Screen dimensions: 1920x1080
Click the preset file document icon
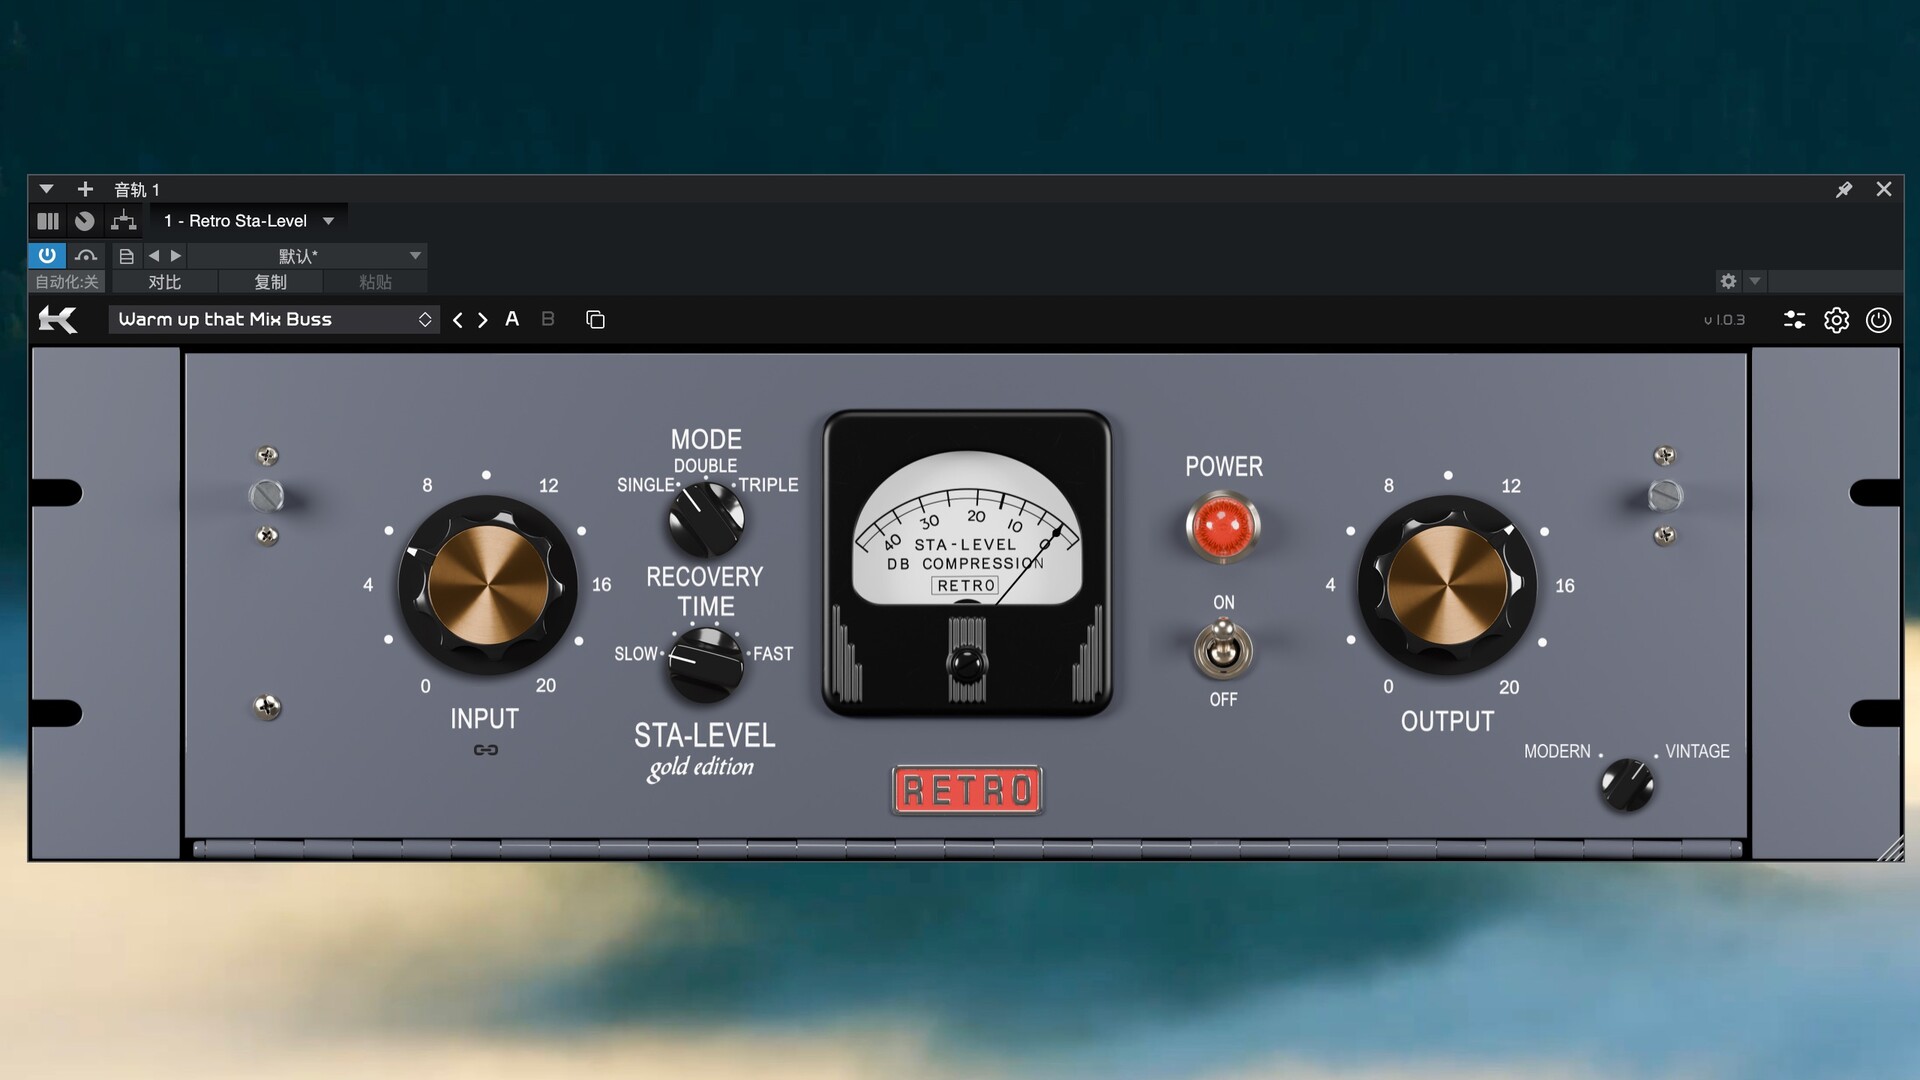coord(126,256)
